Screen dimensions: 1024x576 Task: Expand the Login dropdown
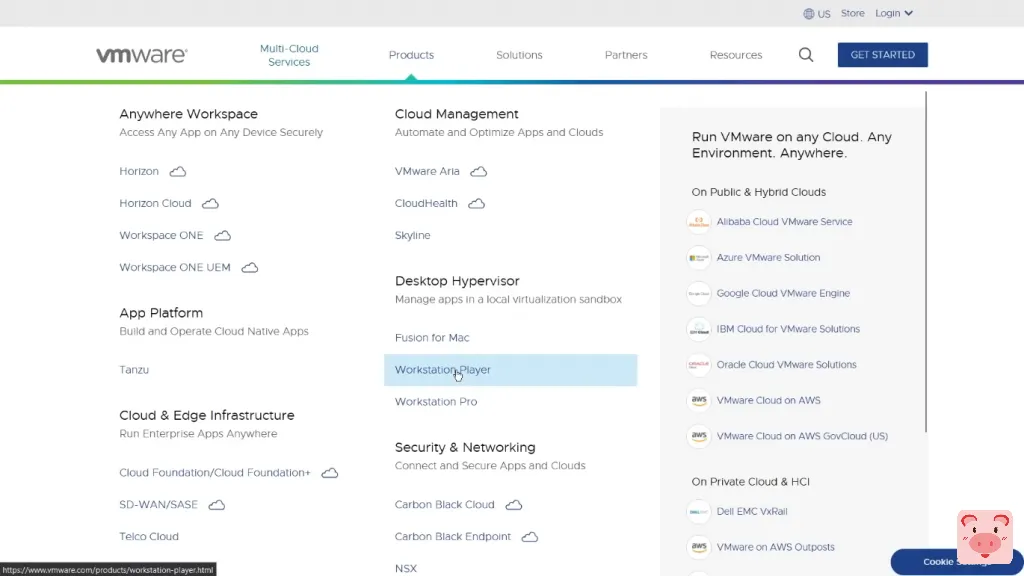[x=893, y=14]
